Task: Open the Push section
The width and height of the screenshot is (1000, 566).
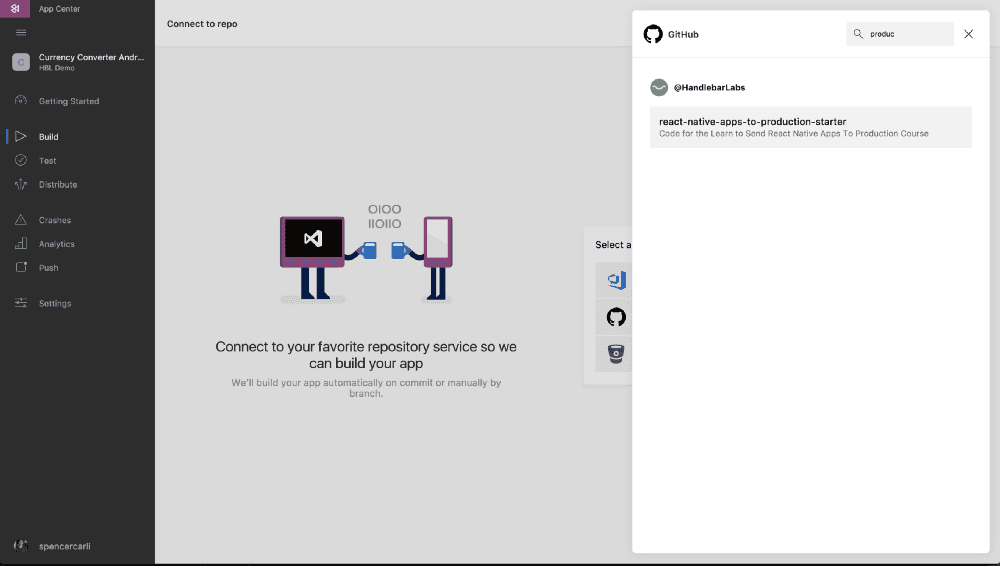Action: (x=48, y=268)
